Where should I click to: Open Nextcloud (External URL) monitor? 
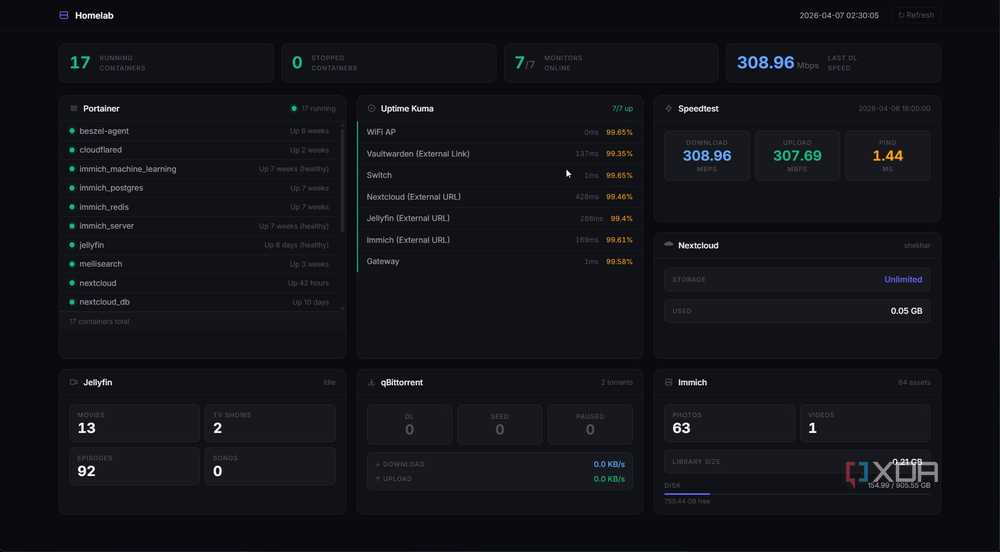click(499, 197)
